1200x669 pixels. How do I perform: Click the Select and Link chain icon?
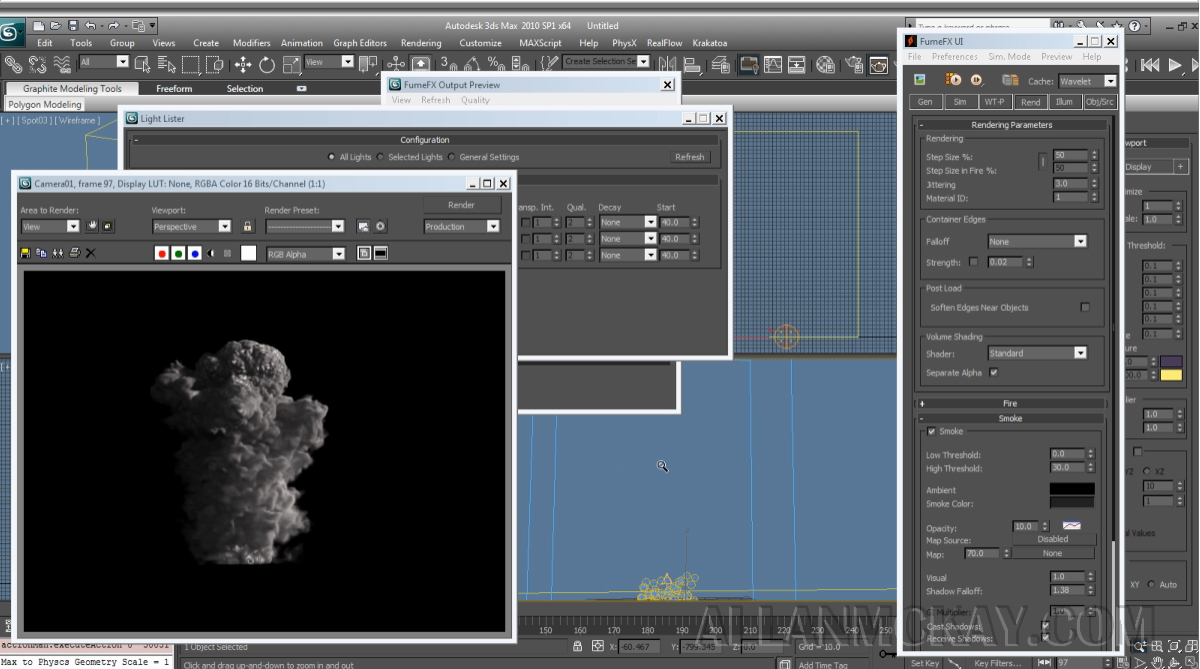12,64
